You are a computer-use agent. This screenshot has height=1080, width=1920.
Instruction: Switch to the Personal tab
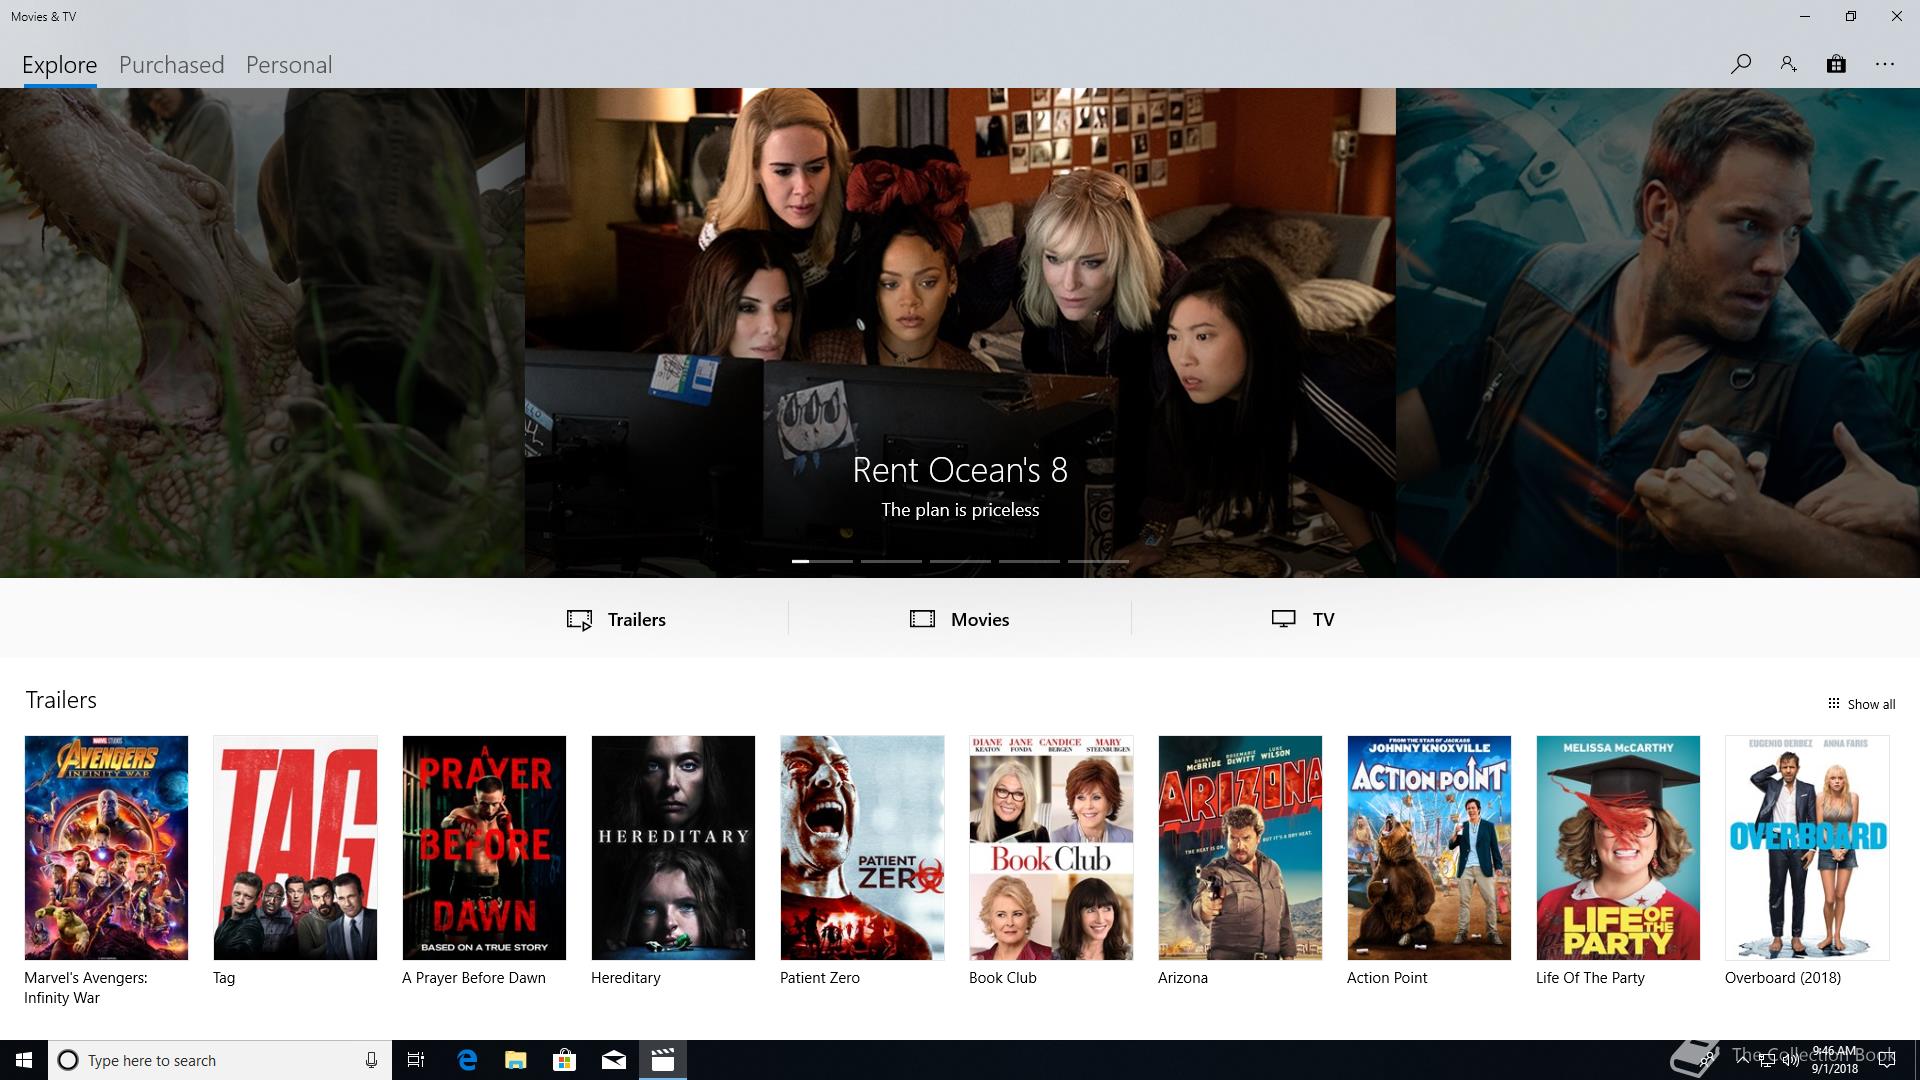coord(289,65)
